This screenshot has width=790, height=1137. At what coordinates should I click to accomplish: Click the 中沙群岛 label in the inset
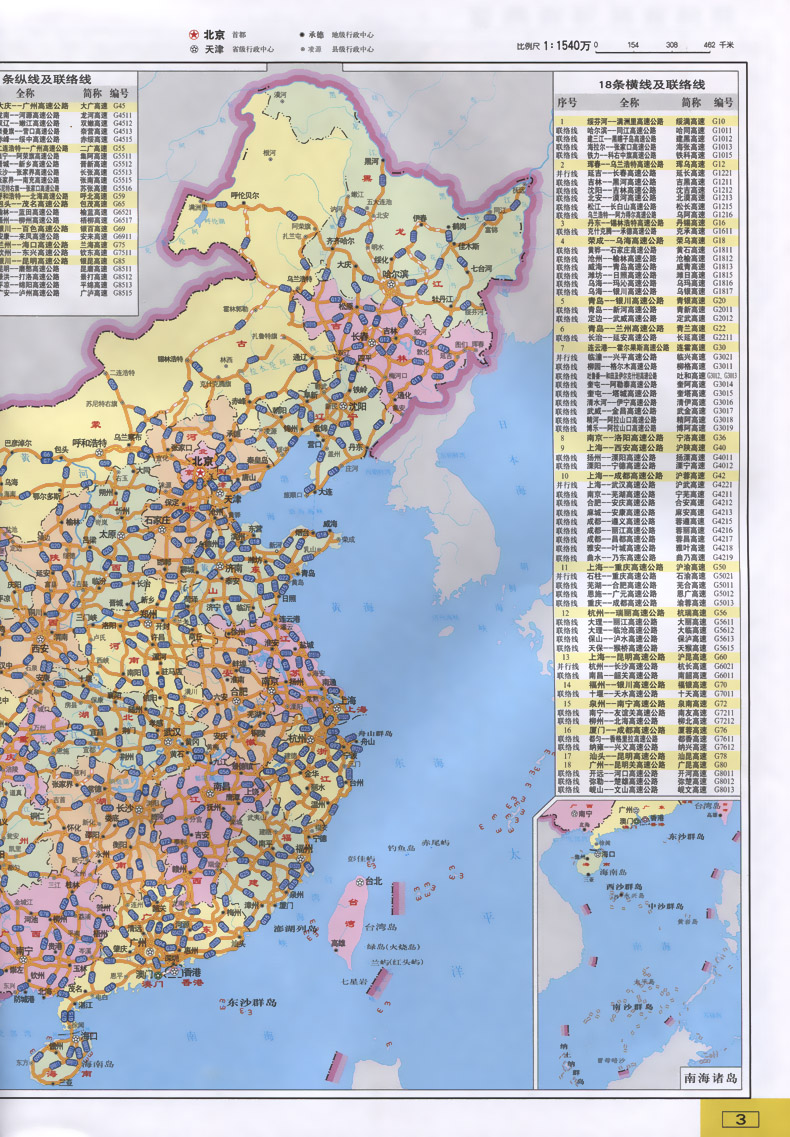point(666,906)
